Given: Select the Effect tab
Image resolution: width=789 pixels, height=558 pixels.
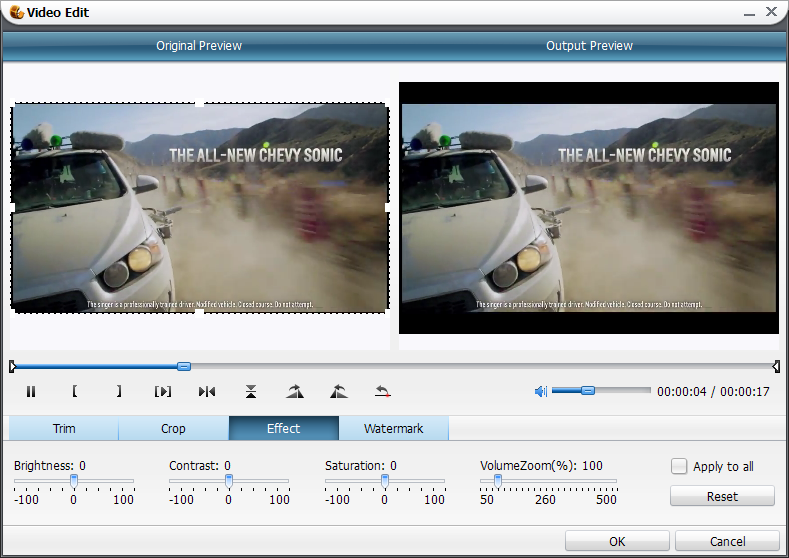Looking at the screenshot, I should (283, 429).
